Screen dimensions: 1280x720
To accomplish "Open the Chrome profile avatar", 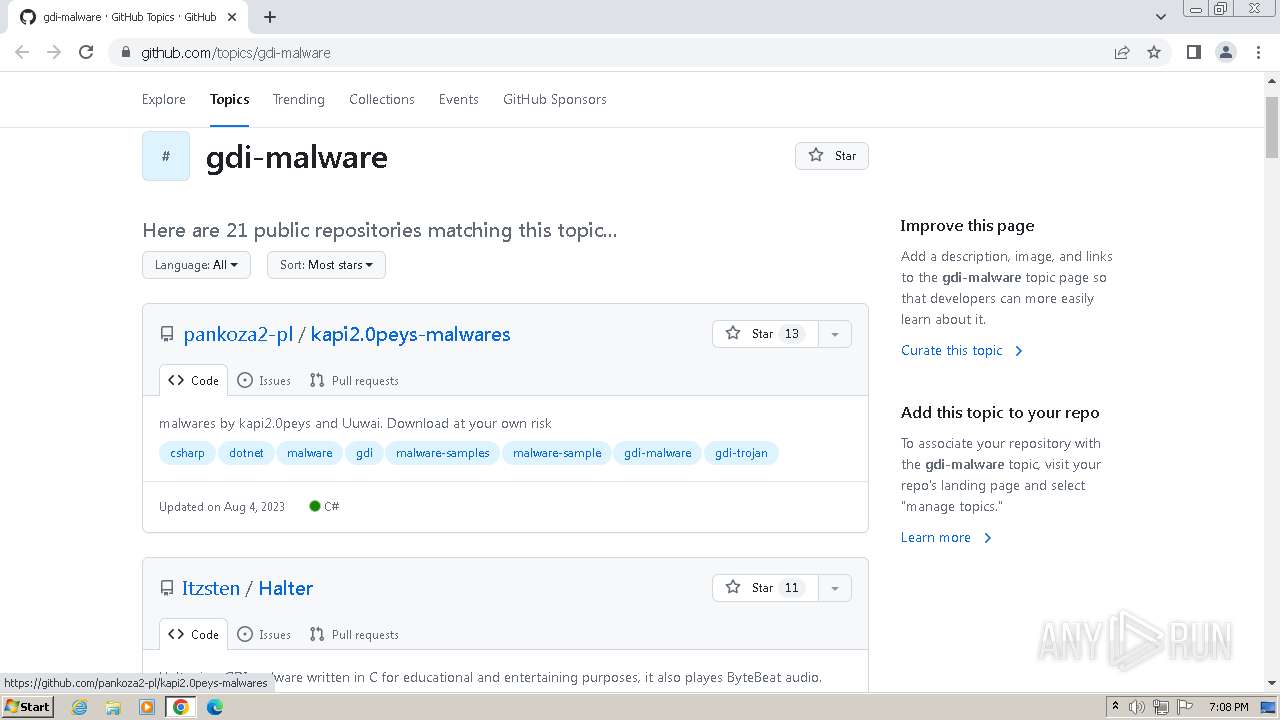I will coord(1226,52).
